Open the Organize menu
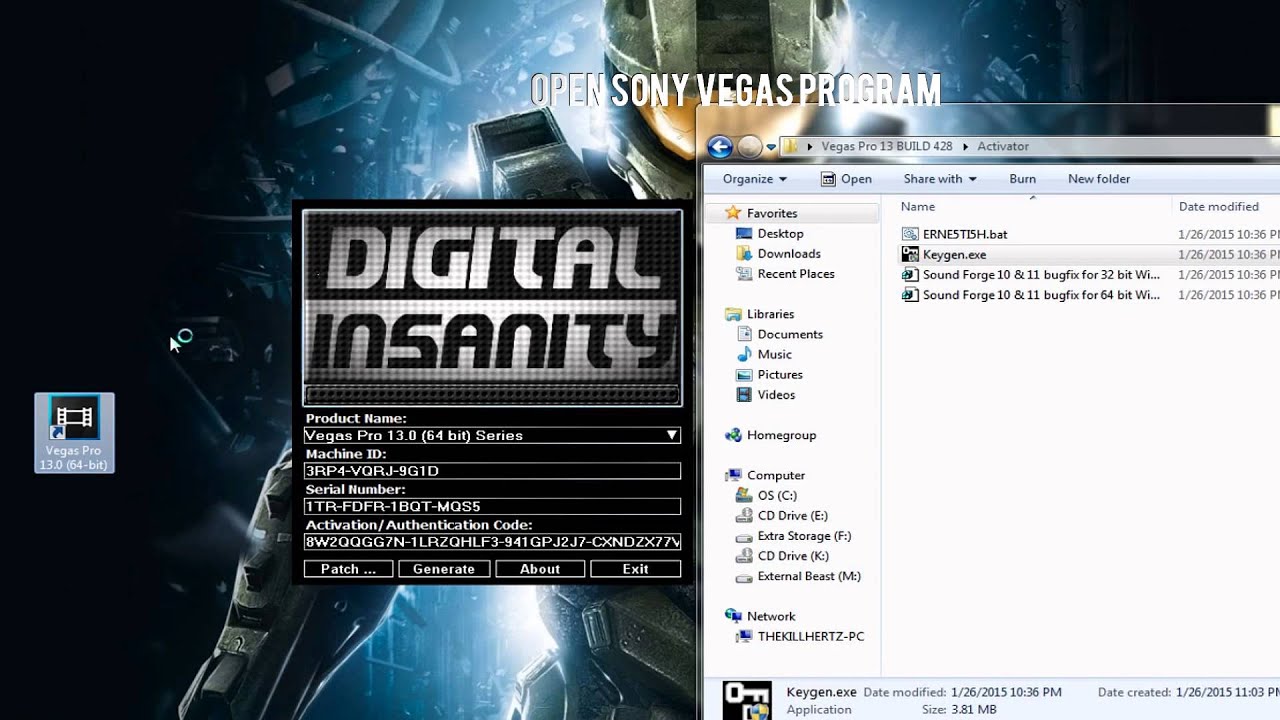Viewport: 1280px width, 720px height. (x=754, y=179)
